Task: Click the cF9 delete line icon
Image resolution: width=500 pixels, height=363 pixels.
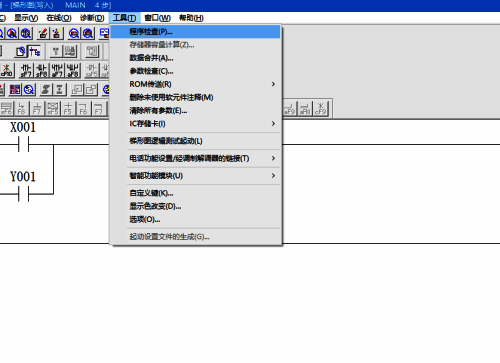Action: (x=320, y=108)
